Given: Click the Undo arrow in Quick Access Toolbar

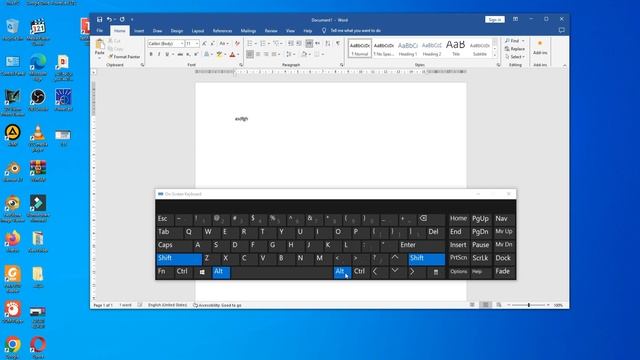Looking at the screenshot, I should (x=109, y=19).
